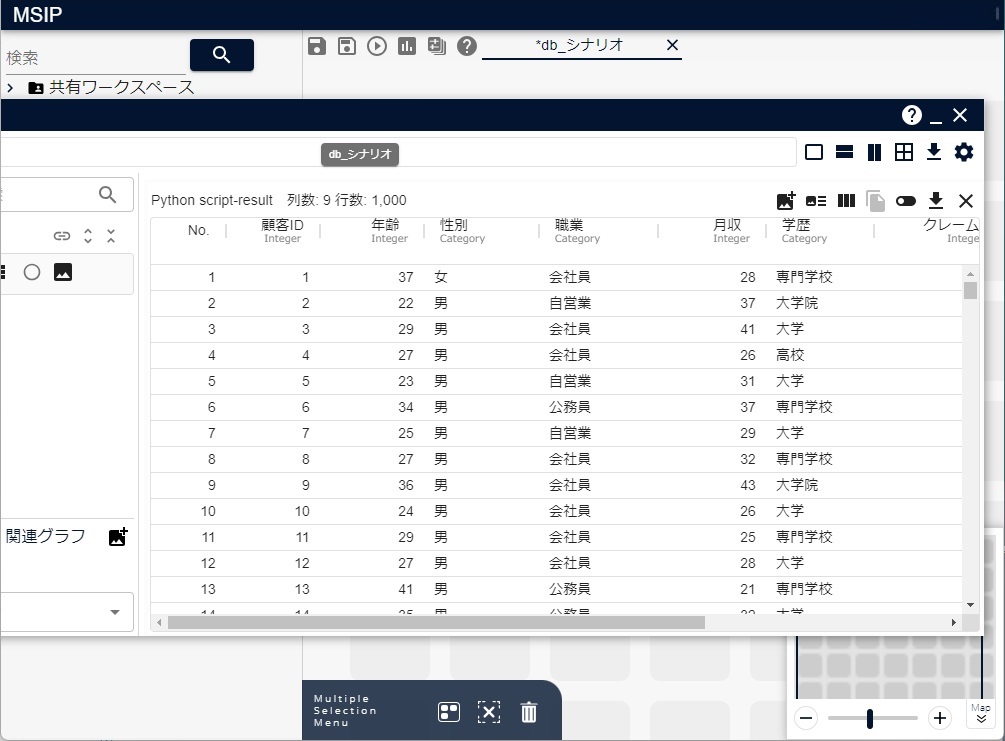Click the scroll down arrow of the table
Viewport: 1005px width, 741px height.
click(970, 604)
